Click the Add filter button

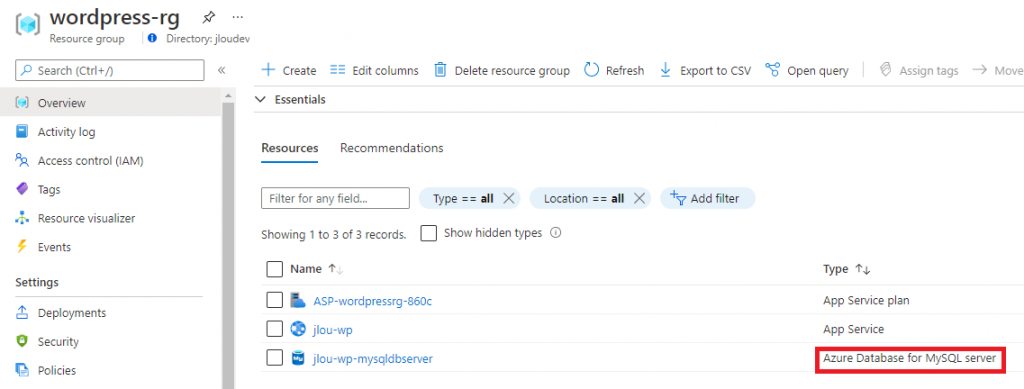(707, 198)
